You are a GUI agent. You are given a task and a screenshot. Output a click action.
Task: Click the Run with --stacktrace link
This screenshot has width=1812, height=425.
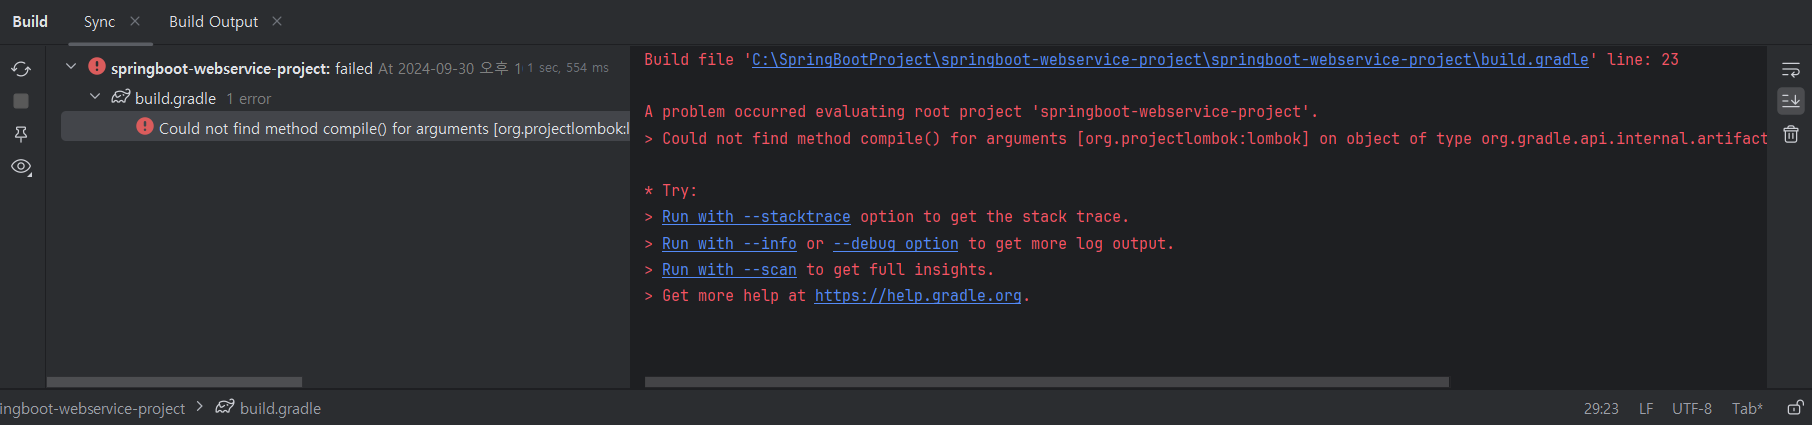tap(756, 217)
